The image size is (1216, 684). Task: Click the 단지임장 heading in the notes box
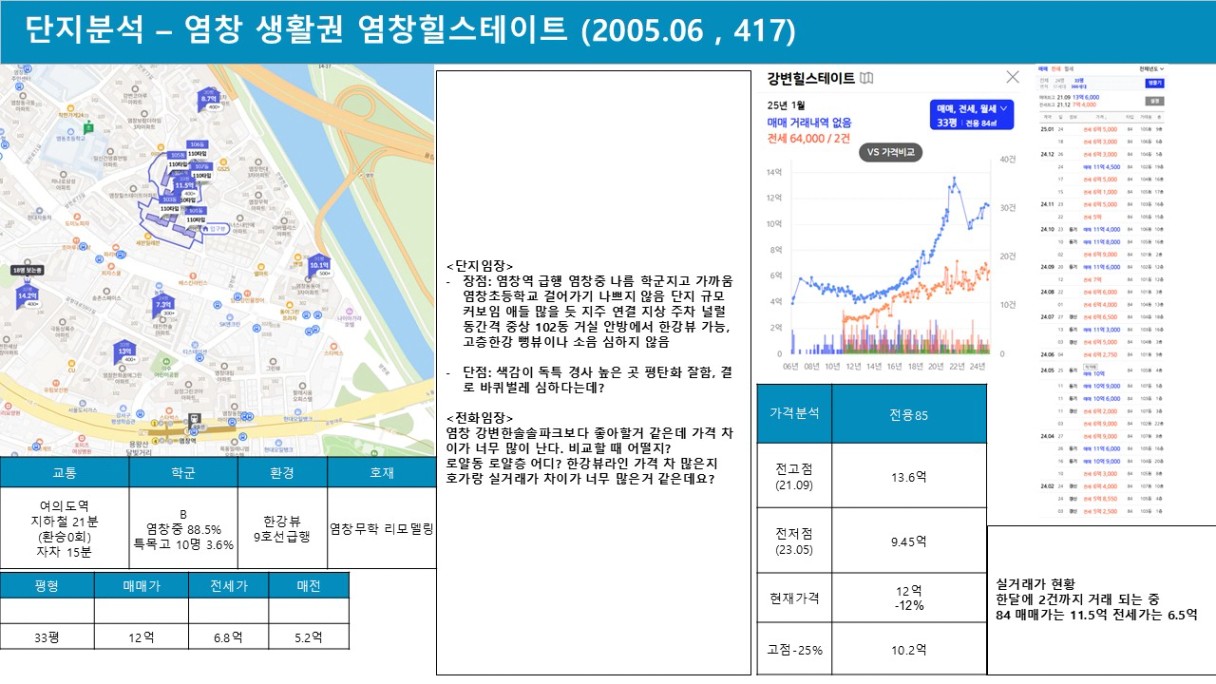[480, 265]
